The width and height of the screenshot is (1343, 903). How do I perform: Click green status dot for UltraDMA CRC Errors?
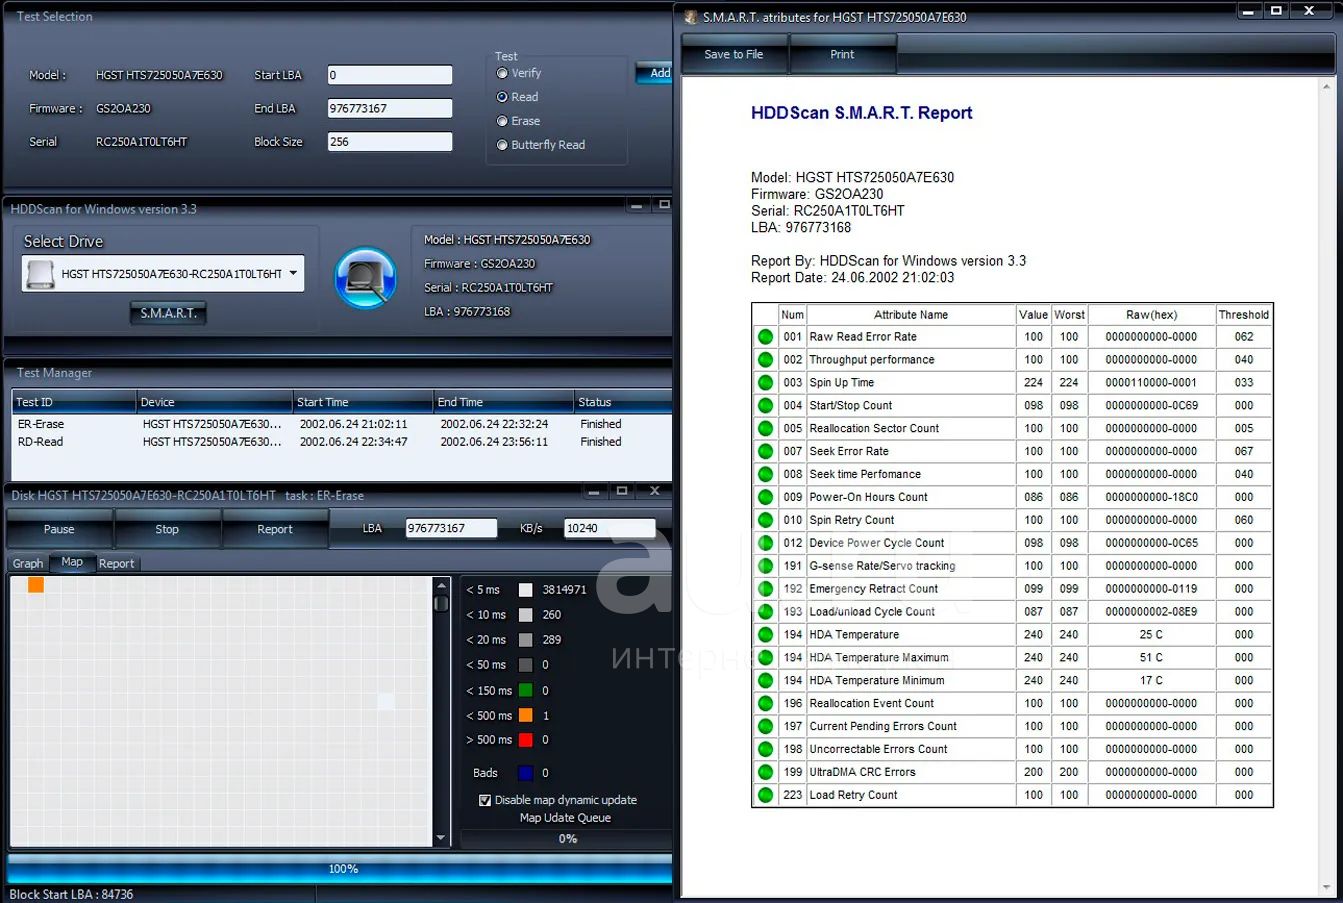click(x=765, y=772)
